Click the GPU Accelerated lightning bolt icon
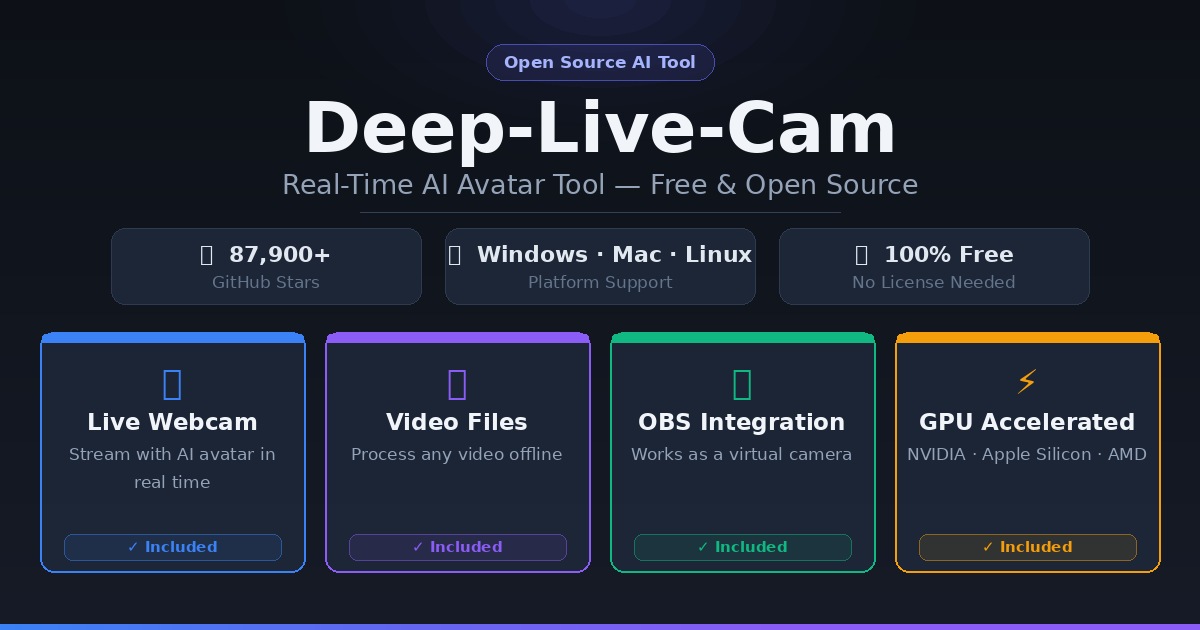1200x630 pixels. (x=1027, y=381)
